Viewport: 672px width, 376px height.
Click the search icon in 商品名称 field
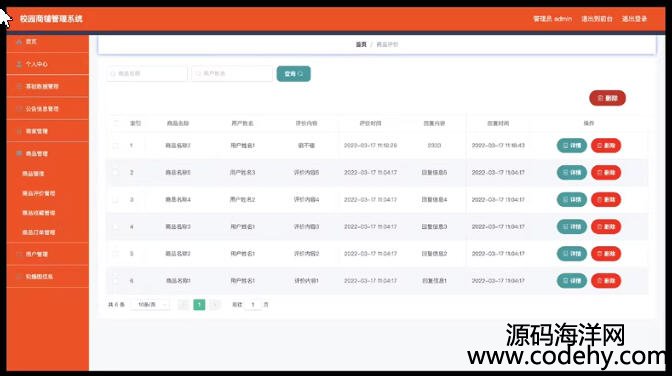coord(114,74)
